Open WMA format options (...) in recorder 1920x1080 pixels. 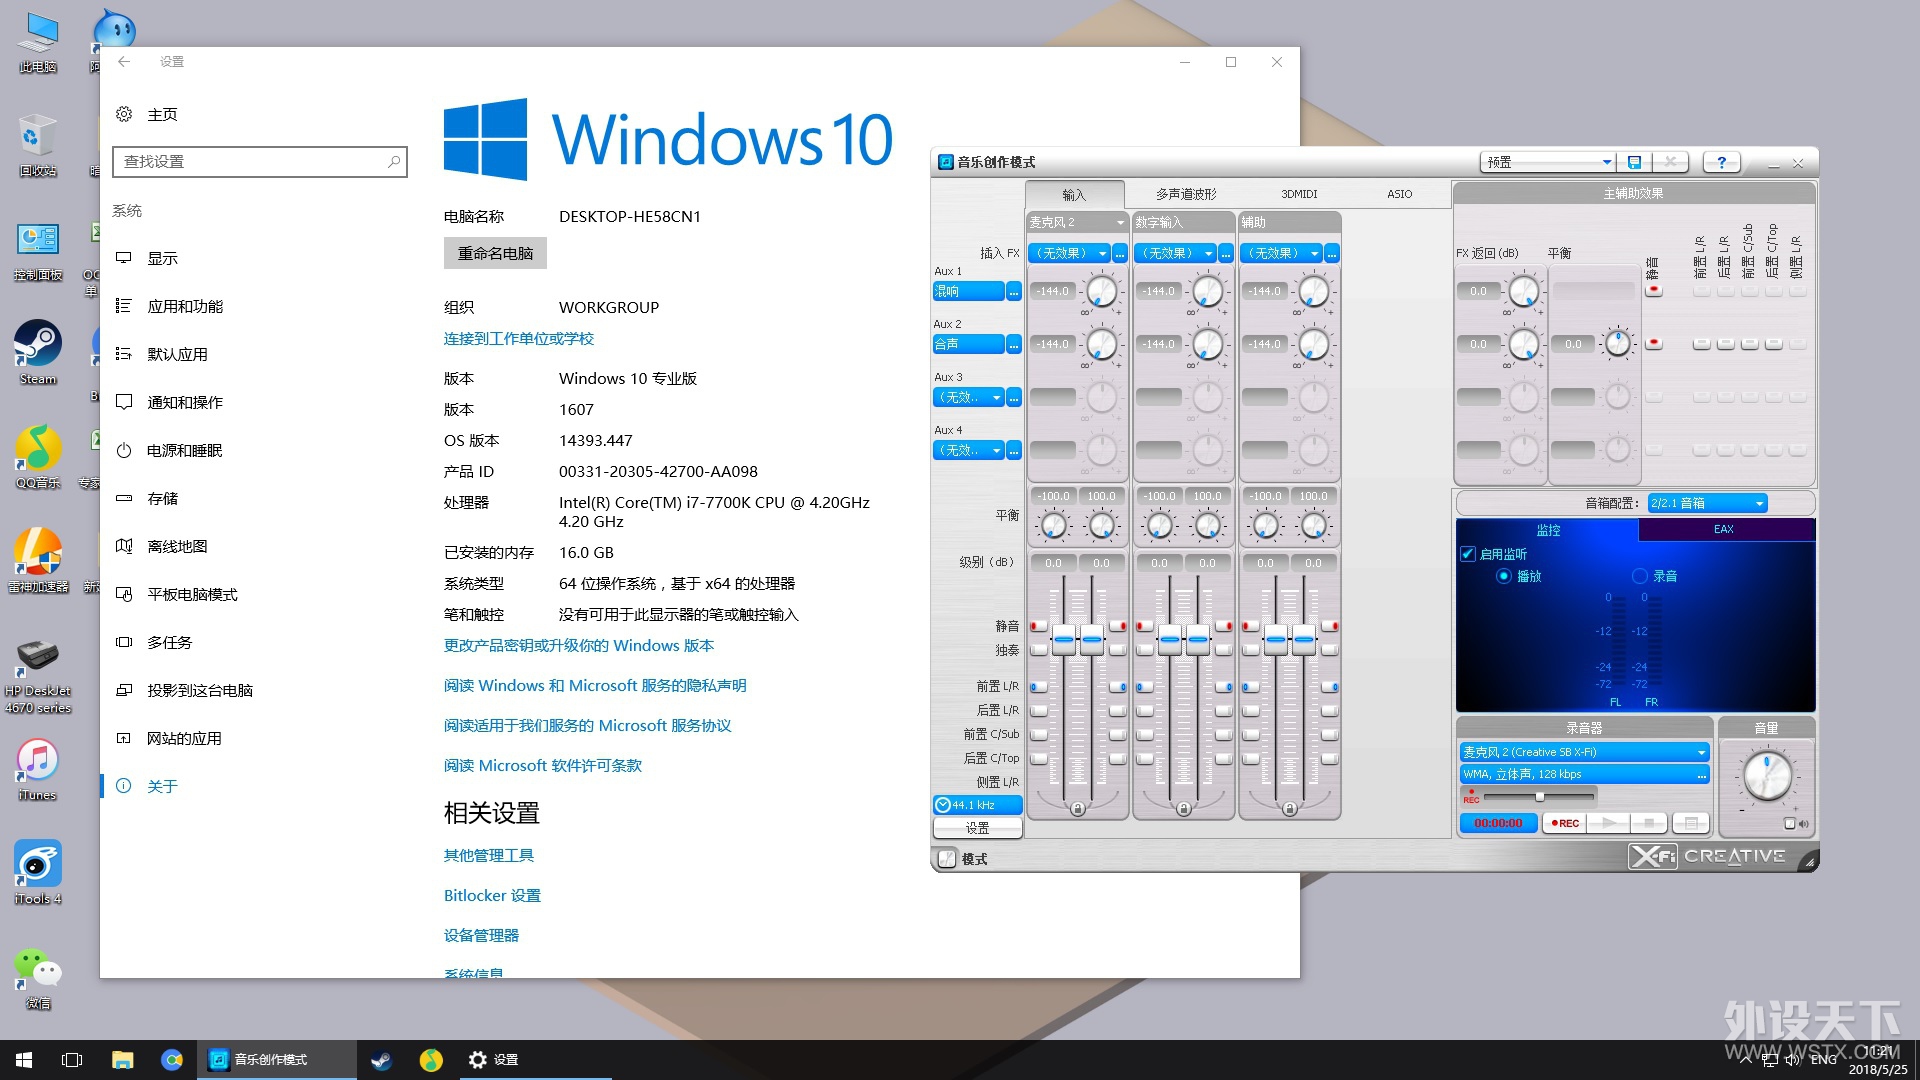(x=1701, y=774)
